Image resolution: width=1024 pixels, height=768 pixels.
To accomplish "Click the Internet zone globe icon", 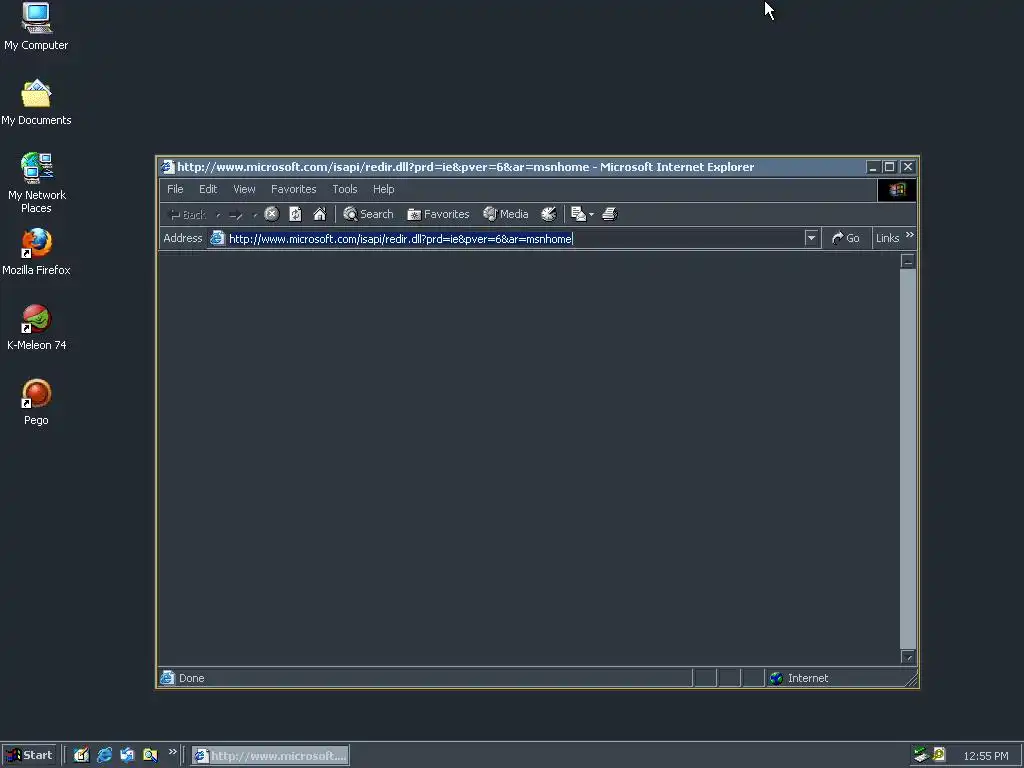I will 776,678.
